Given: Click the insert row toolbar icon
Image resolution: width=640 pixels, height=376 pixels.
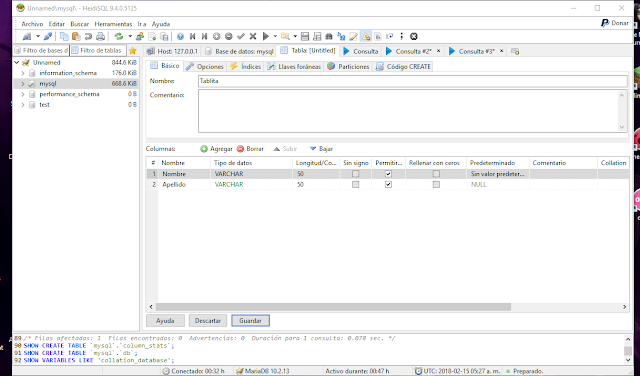Looking at the screenshot, I should (x=217, y=36).
